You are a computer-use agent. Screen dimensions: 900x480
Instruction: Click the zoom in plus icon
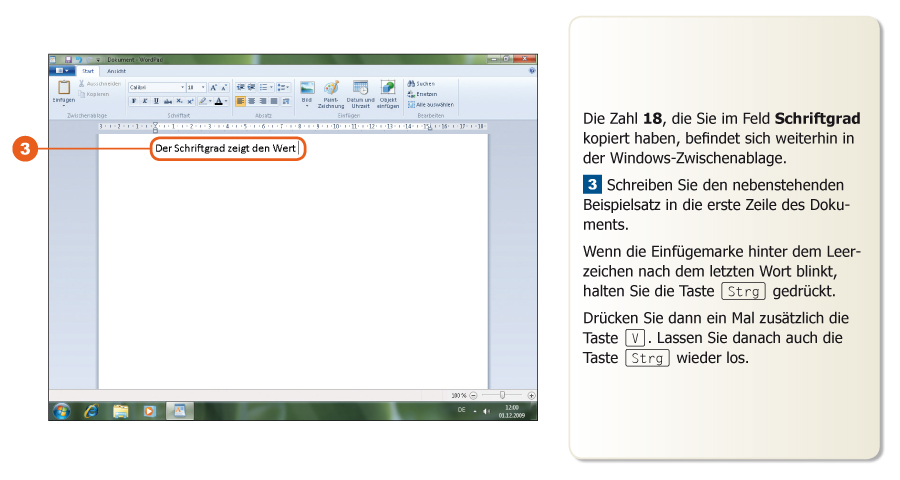click(531, 396)
